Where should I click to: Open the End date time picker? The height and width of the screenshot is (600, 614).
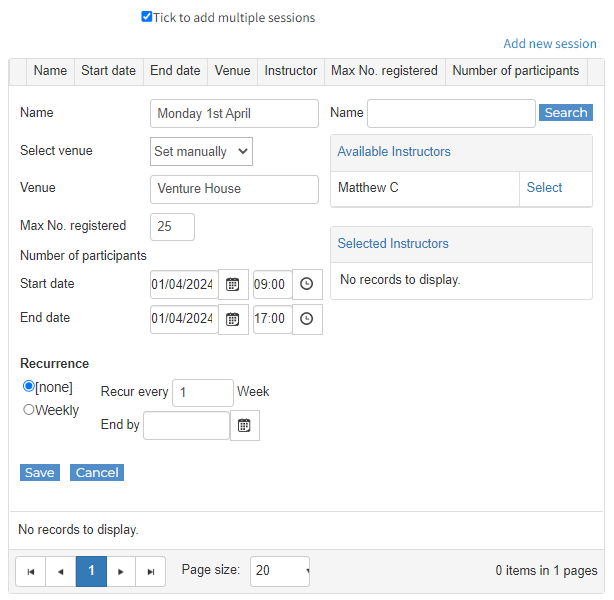click(307, 319)
